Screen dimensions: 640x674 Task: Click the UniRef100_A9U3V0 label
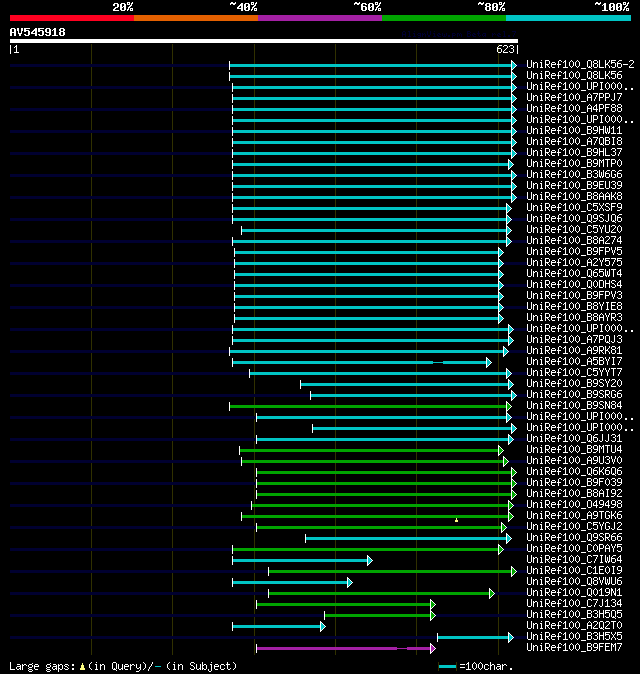574,461
